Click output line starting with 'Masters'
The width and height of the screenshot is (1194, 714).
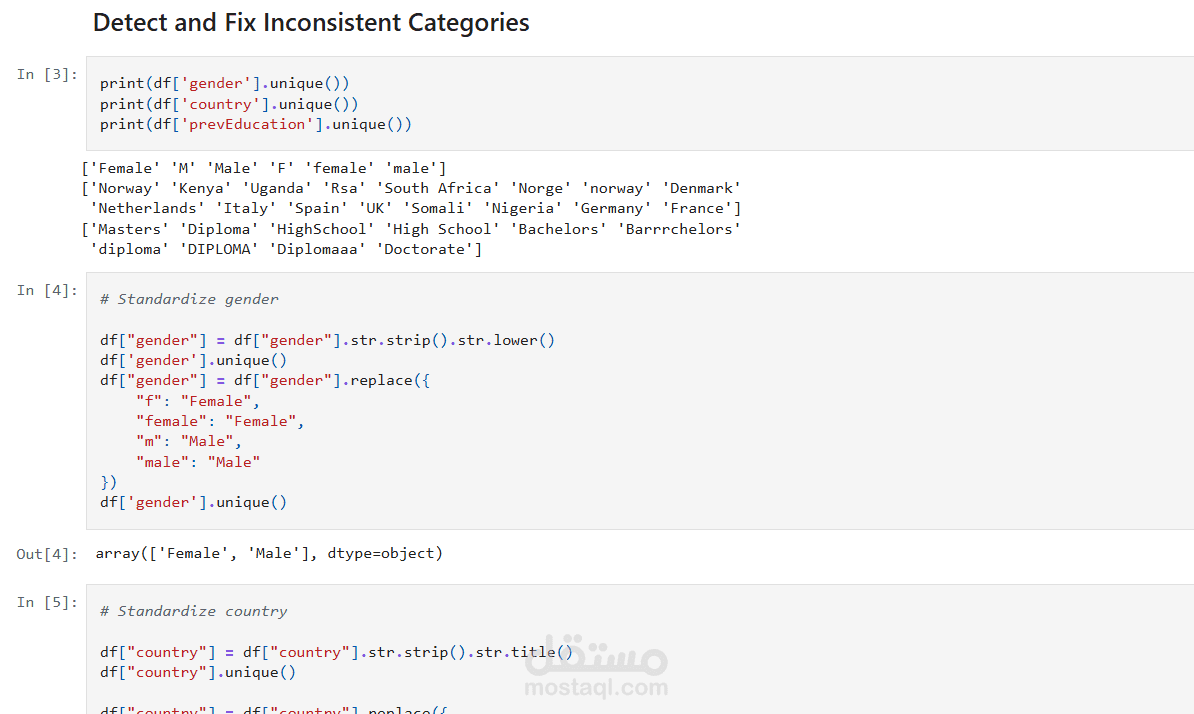(411, 229)
